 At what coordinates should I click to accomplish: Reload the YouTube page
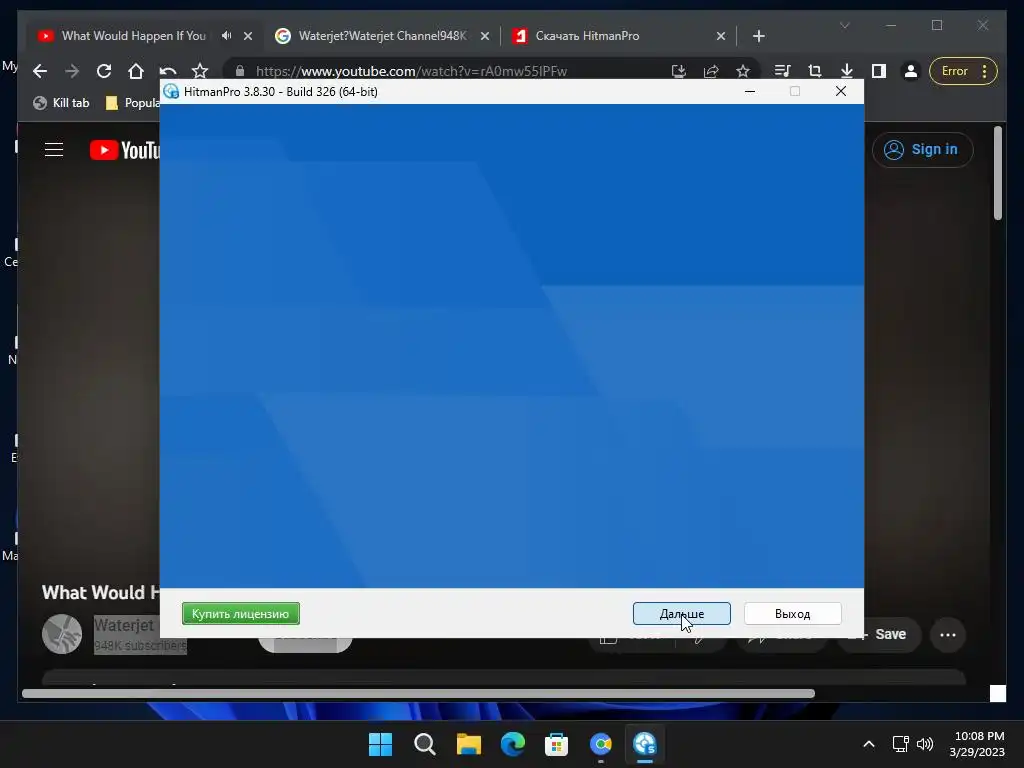(104, 71)
